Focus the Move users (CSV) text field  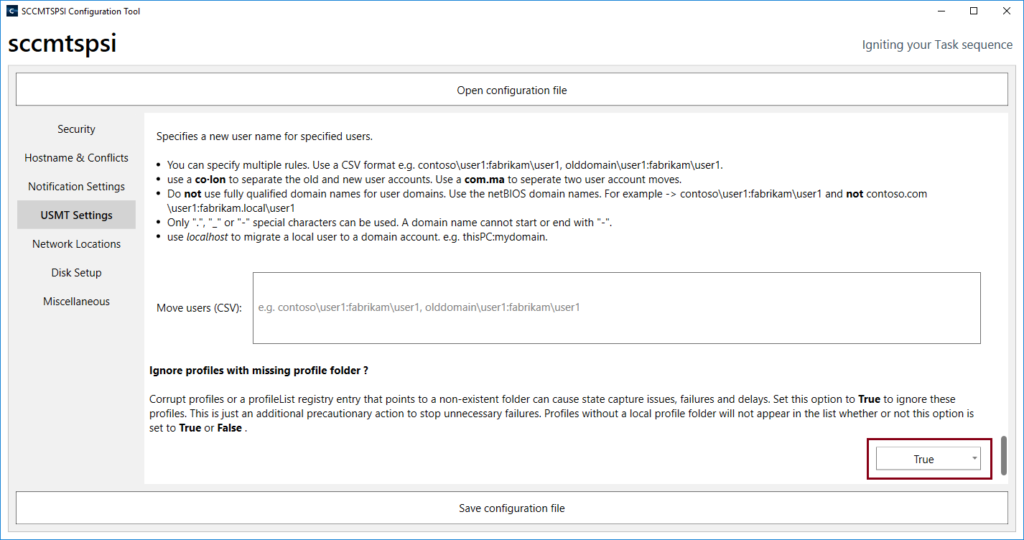pyautogui.click(x=615, y=308)
